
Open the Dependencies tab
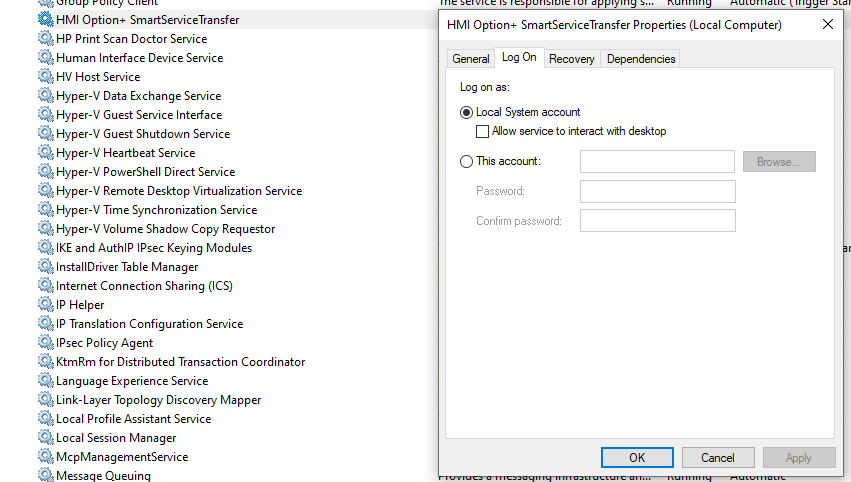(641, 59)
